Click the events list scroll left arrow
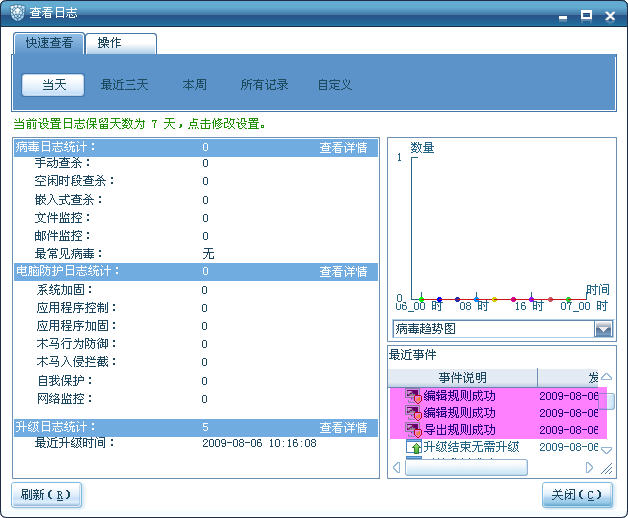 click(397, 468)
